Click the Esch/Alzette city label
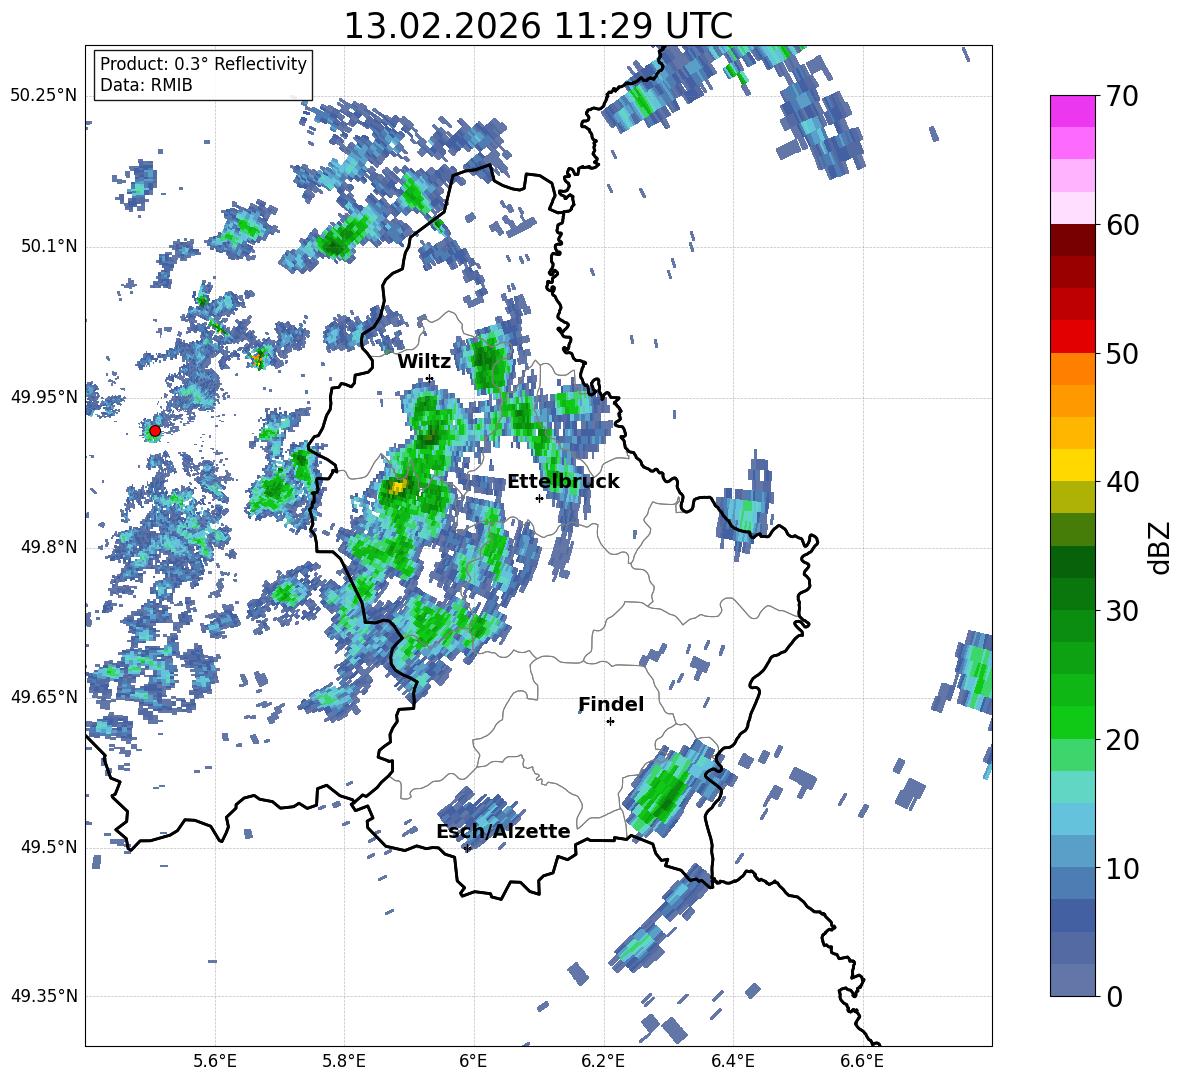The width and height of the screenshot is (1184, 1081). (504, 831)
